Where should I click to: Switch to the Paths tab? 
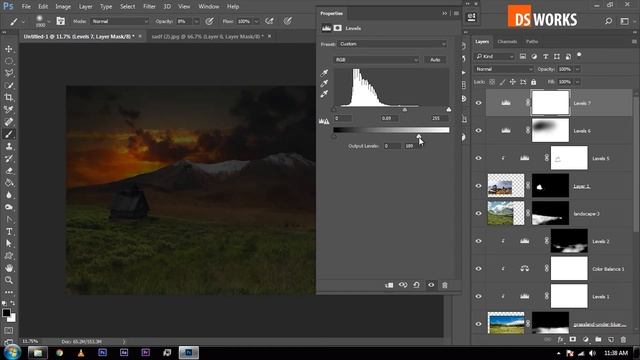coord(532,42)
